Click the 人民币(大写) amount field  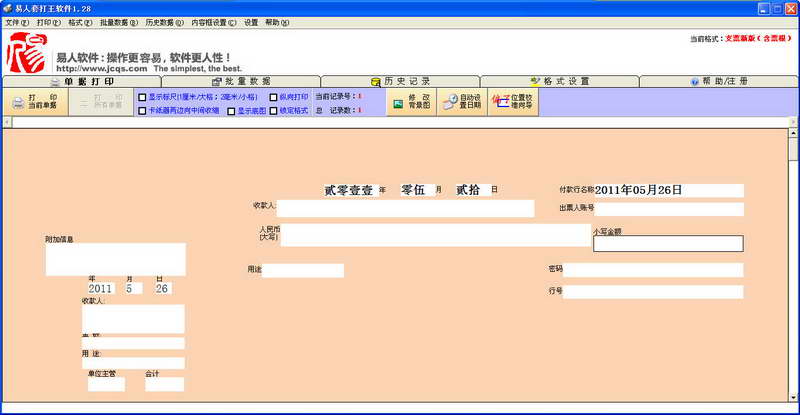point(436,235)
